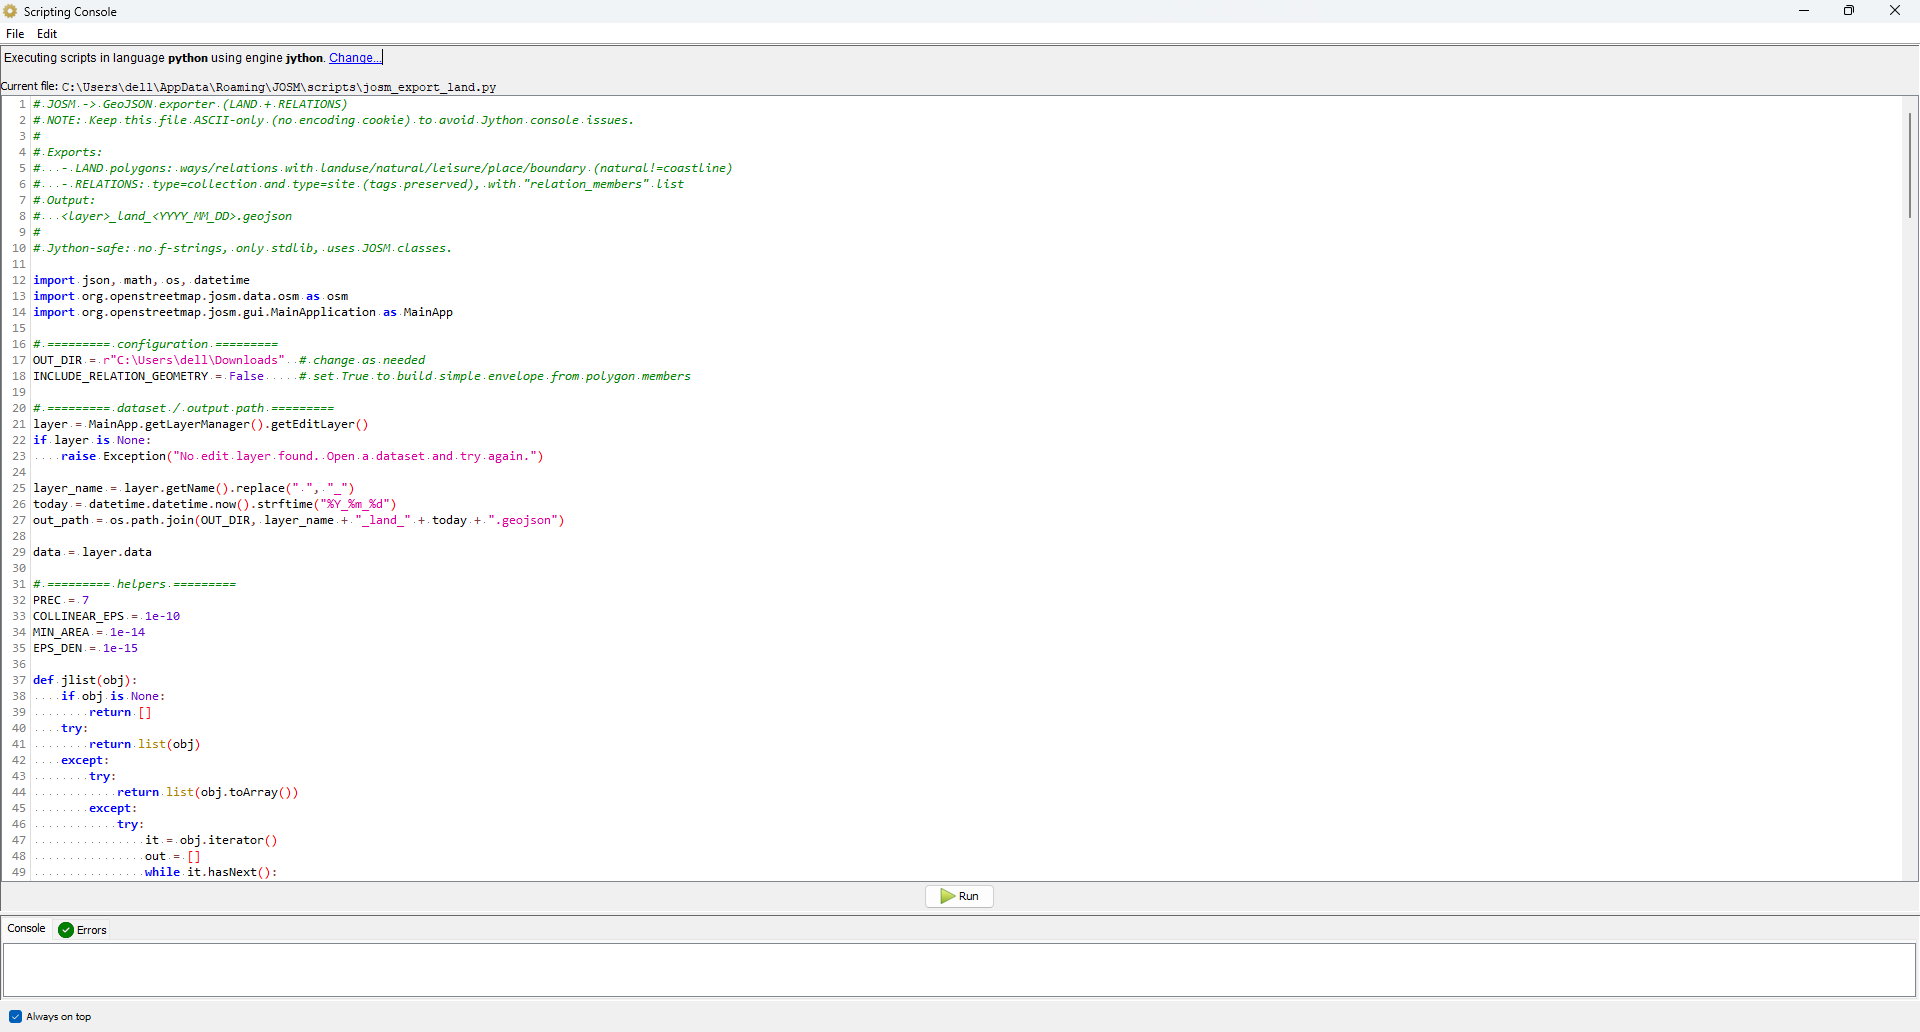
Task: Click the code editor vertical scrollbar thumb
Action: click(x=1909, y=165)
